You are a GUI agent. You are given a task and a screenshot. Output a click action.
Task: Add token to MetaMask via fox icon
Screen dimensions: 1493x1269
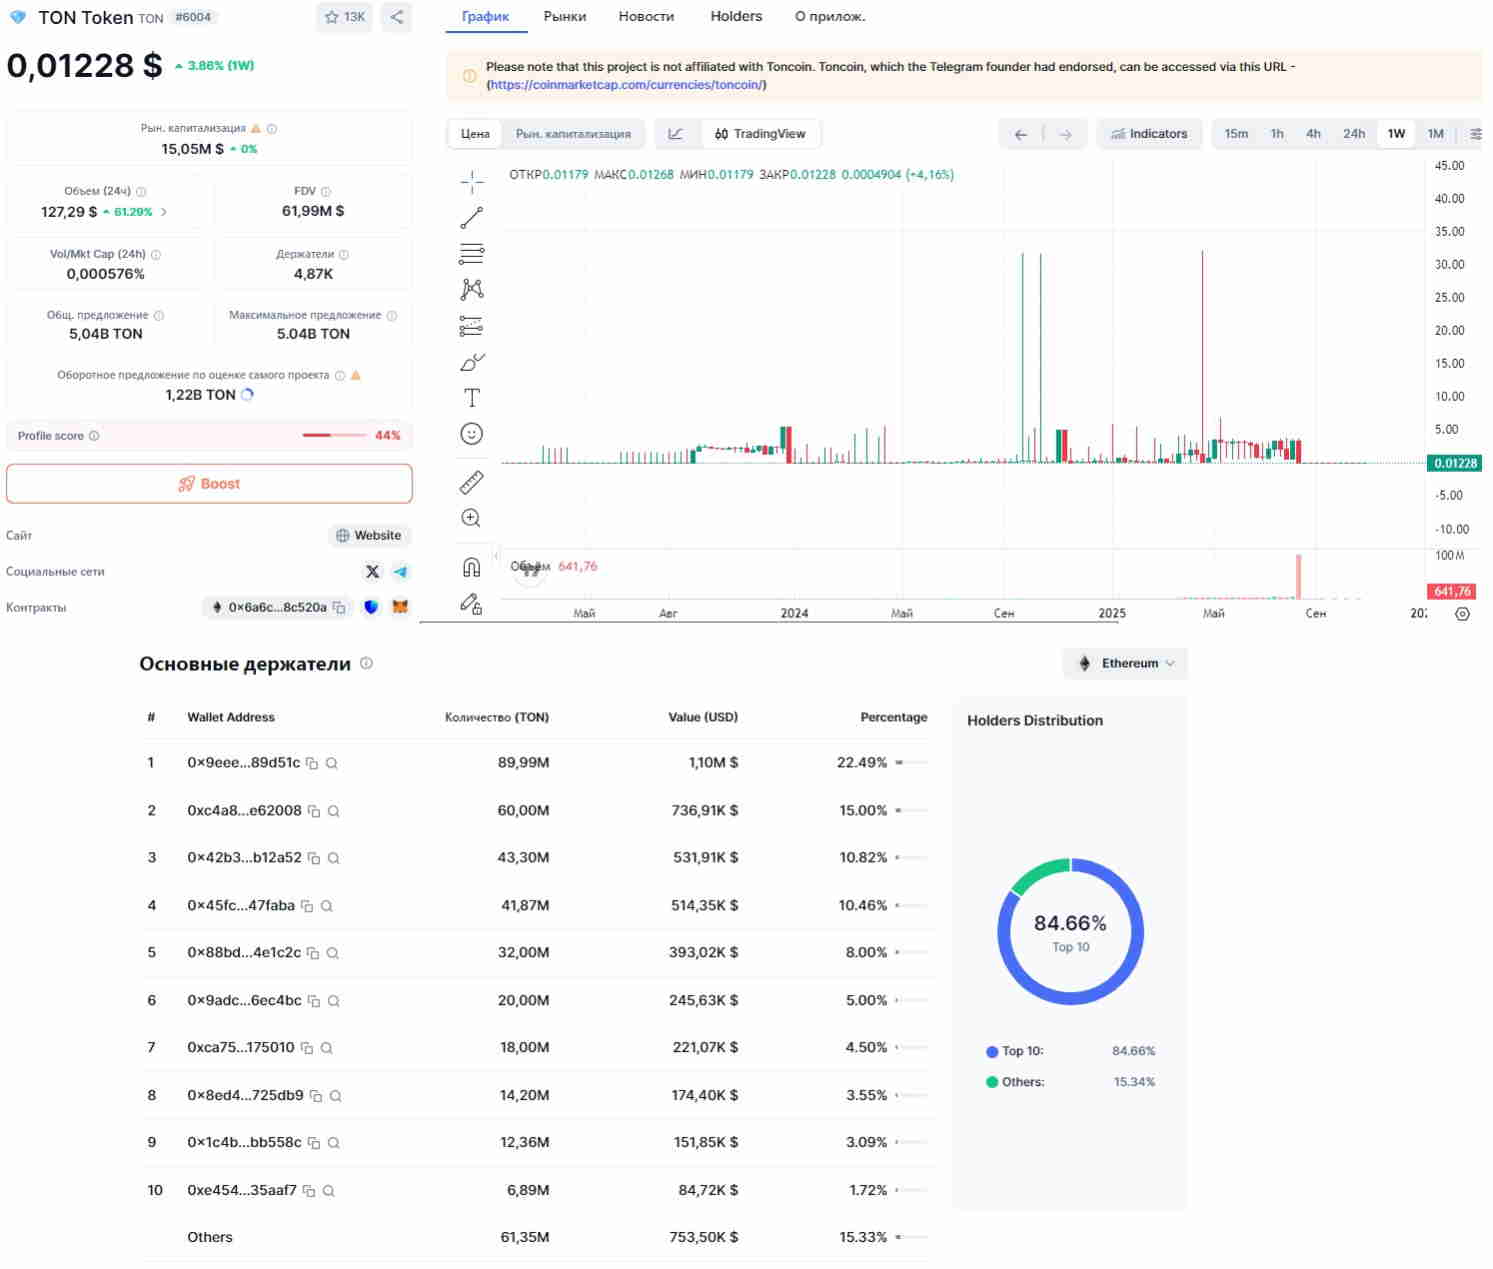point(400,607)
